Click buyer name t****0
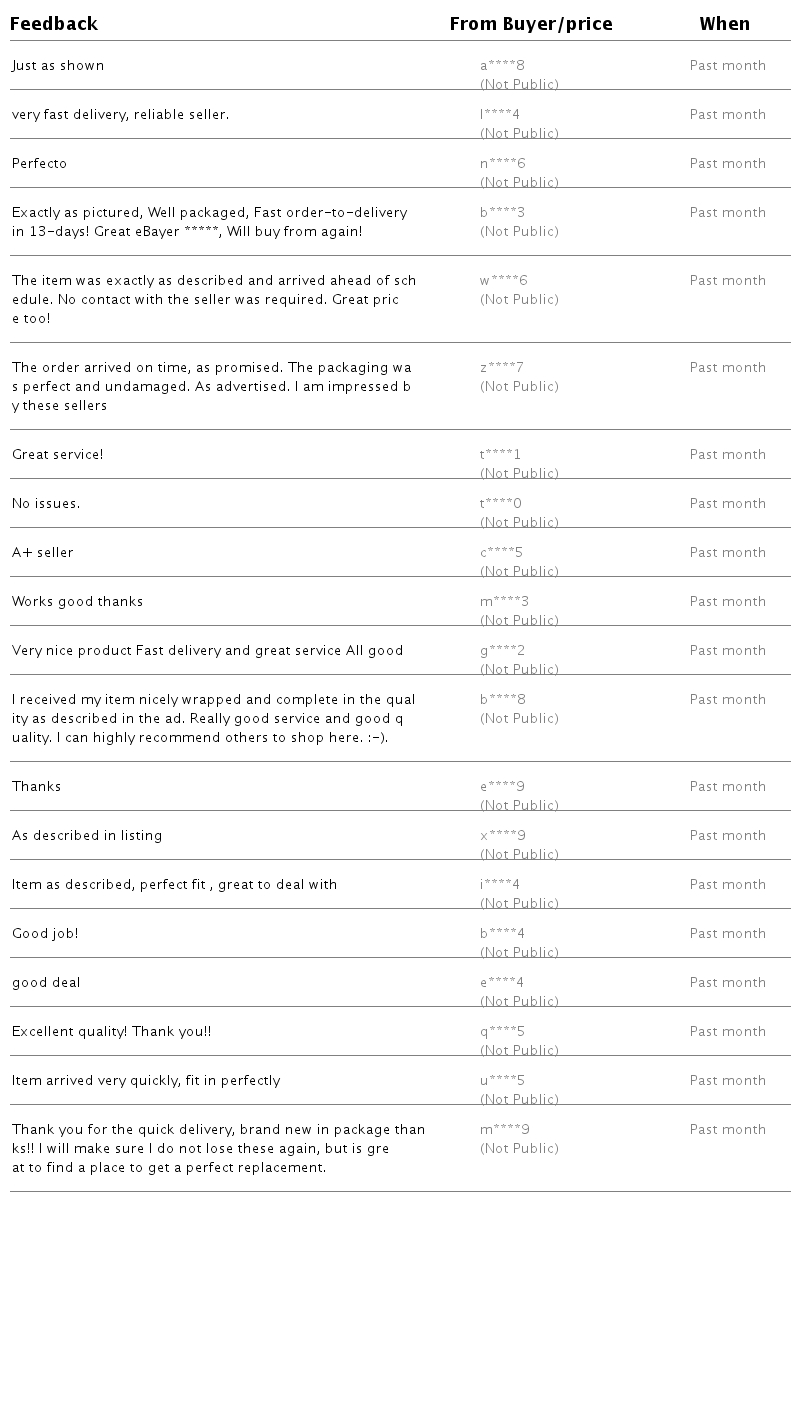This screenshot has width=800, height=1424. pos(500,504)
